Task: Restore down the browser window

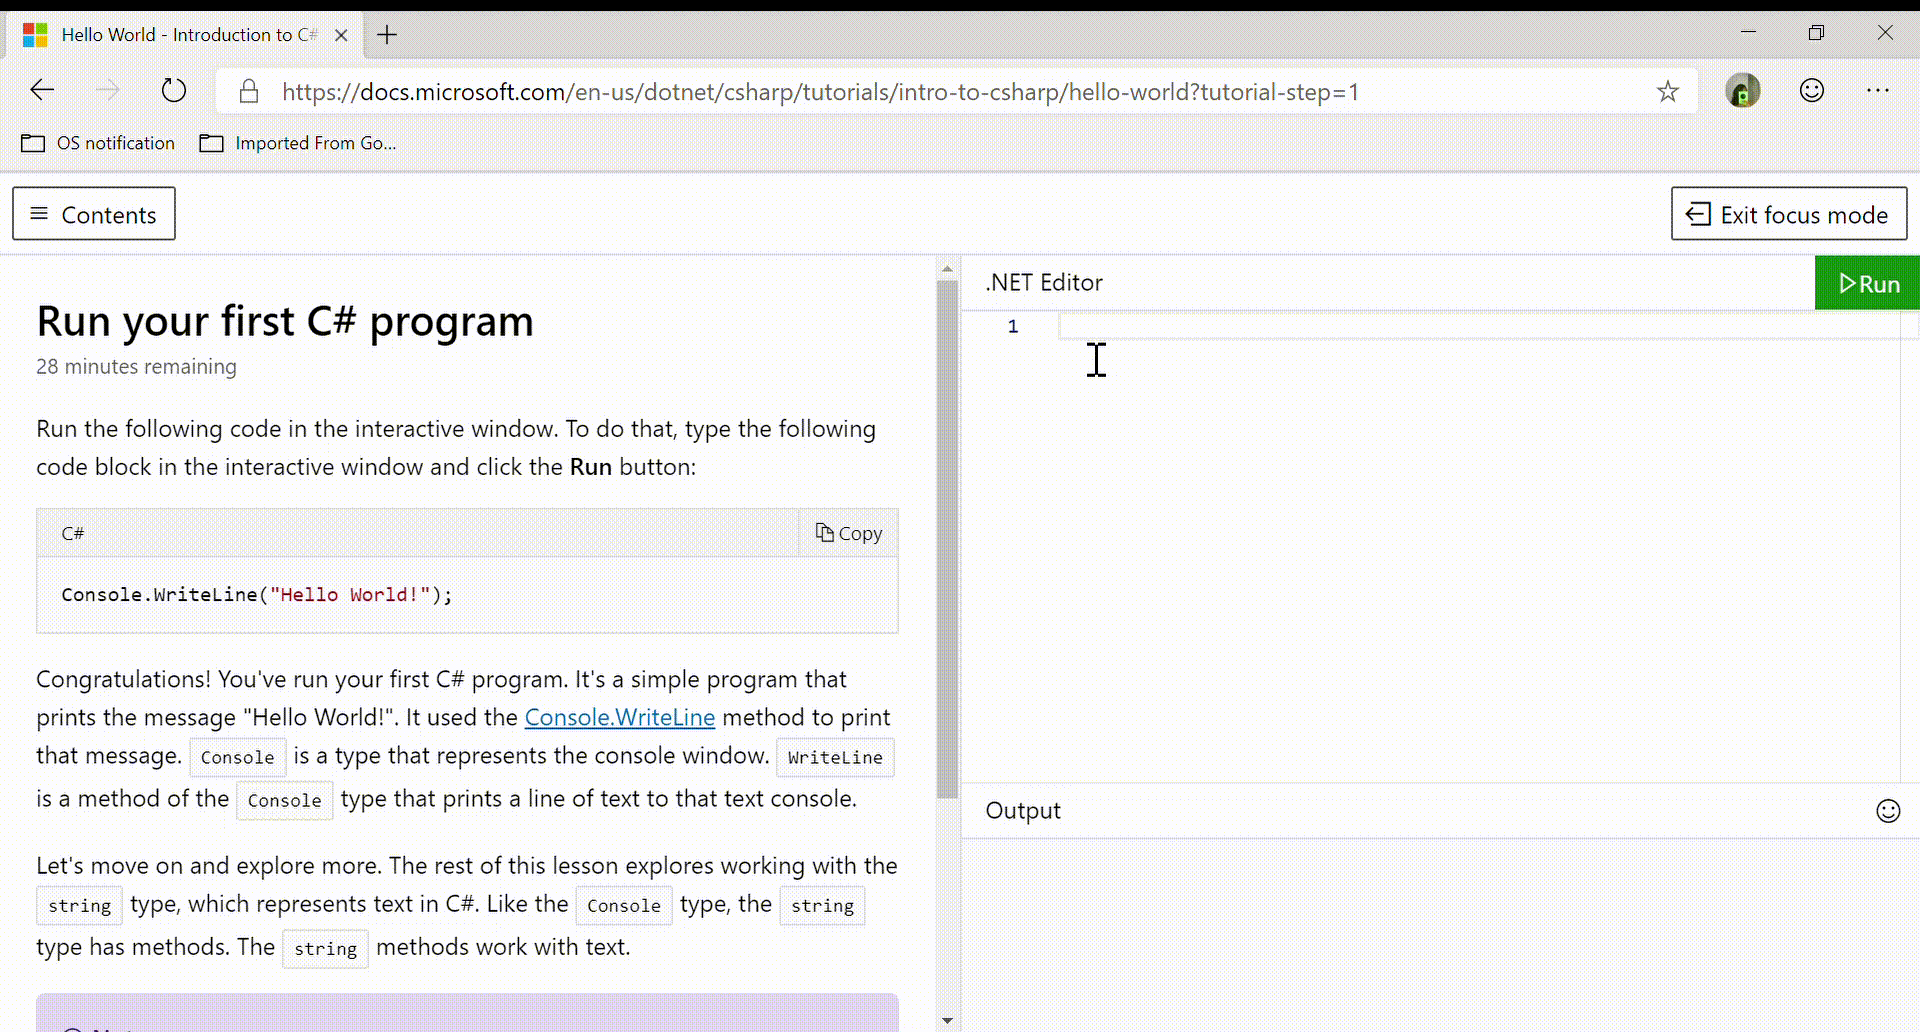Action: pos(1816,33)
